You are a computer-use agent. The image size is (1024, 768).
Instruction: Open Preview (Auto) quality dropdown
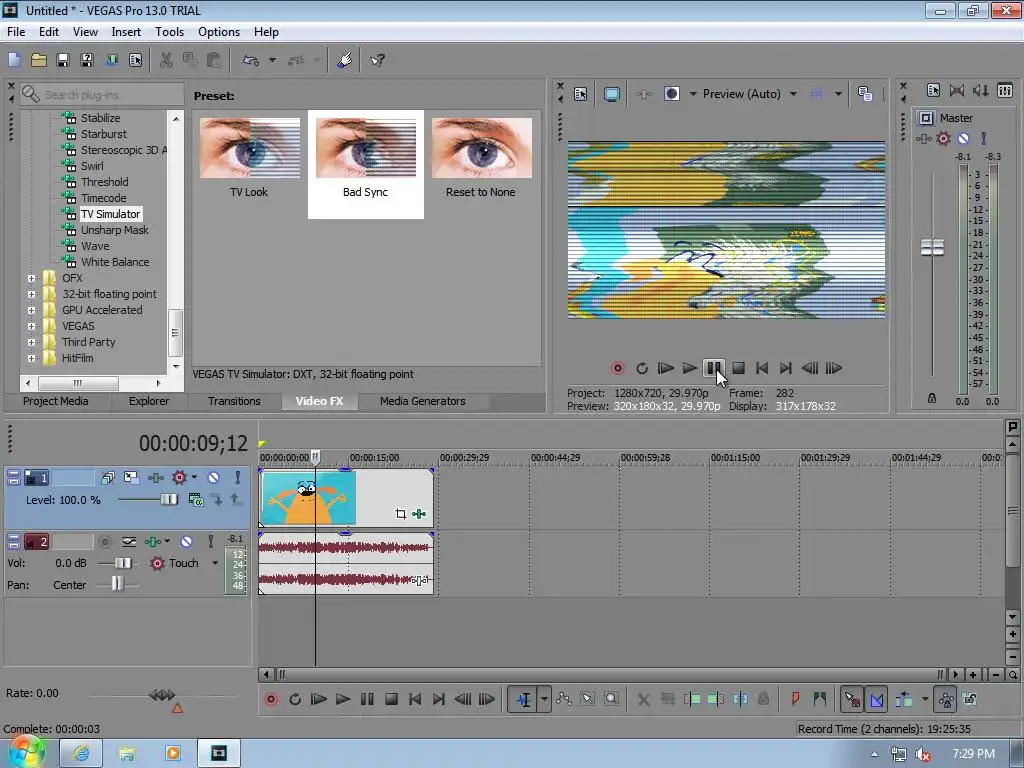(x=793, y=94)
